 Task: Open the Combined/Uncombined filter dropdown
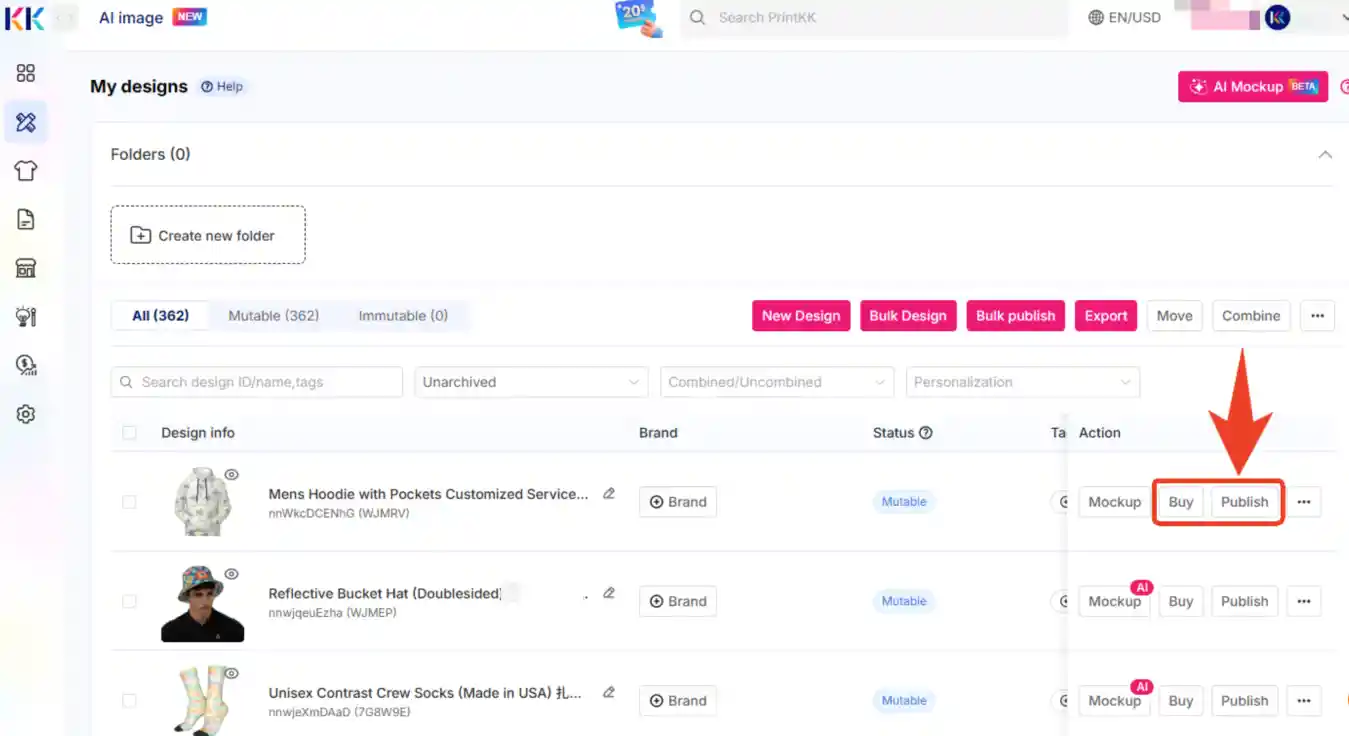(x=777, y=382)
